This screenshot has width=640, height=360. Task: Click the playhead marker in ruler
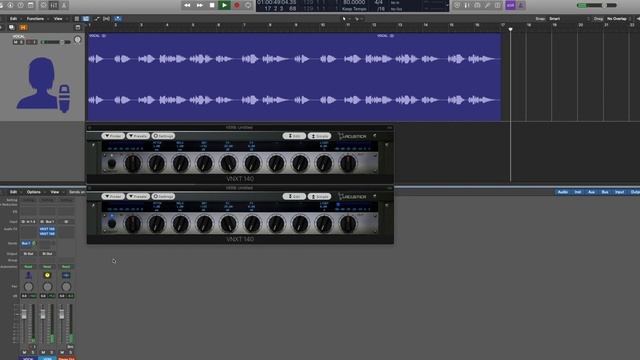pos(510,29)
